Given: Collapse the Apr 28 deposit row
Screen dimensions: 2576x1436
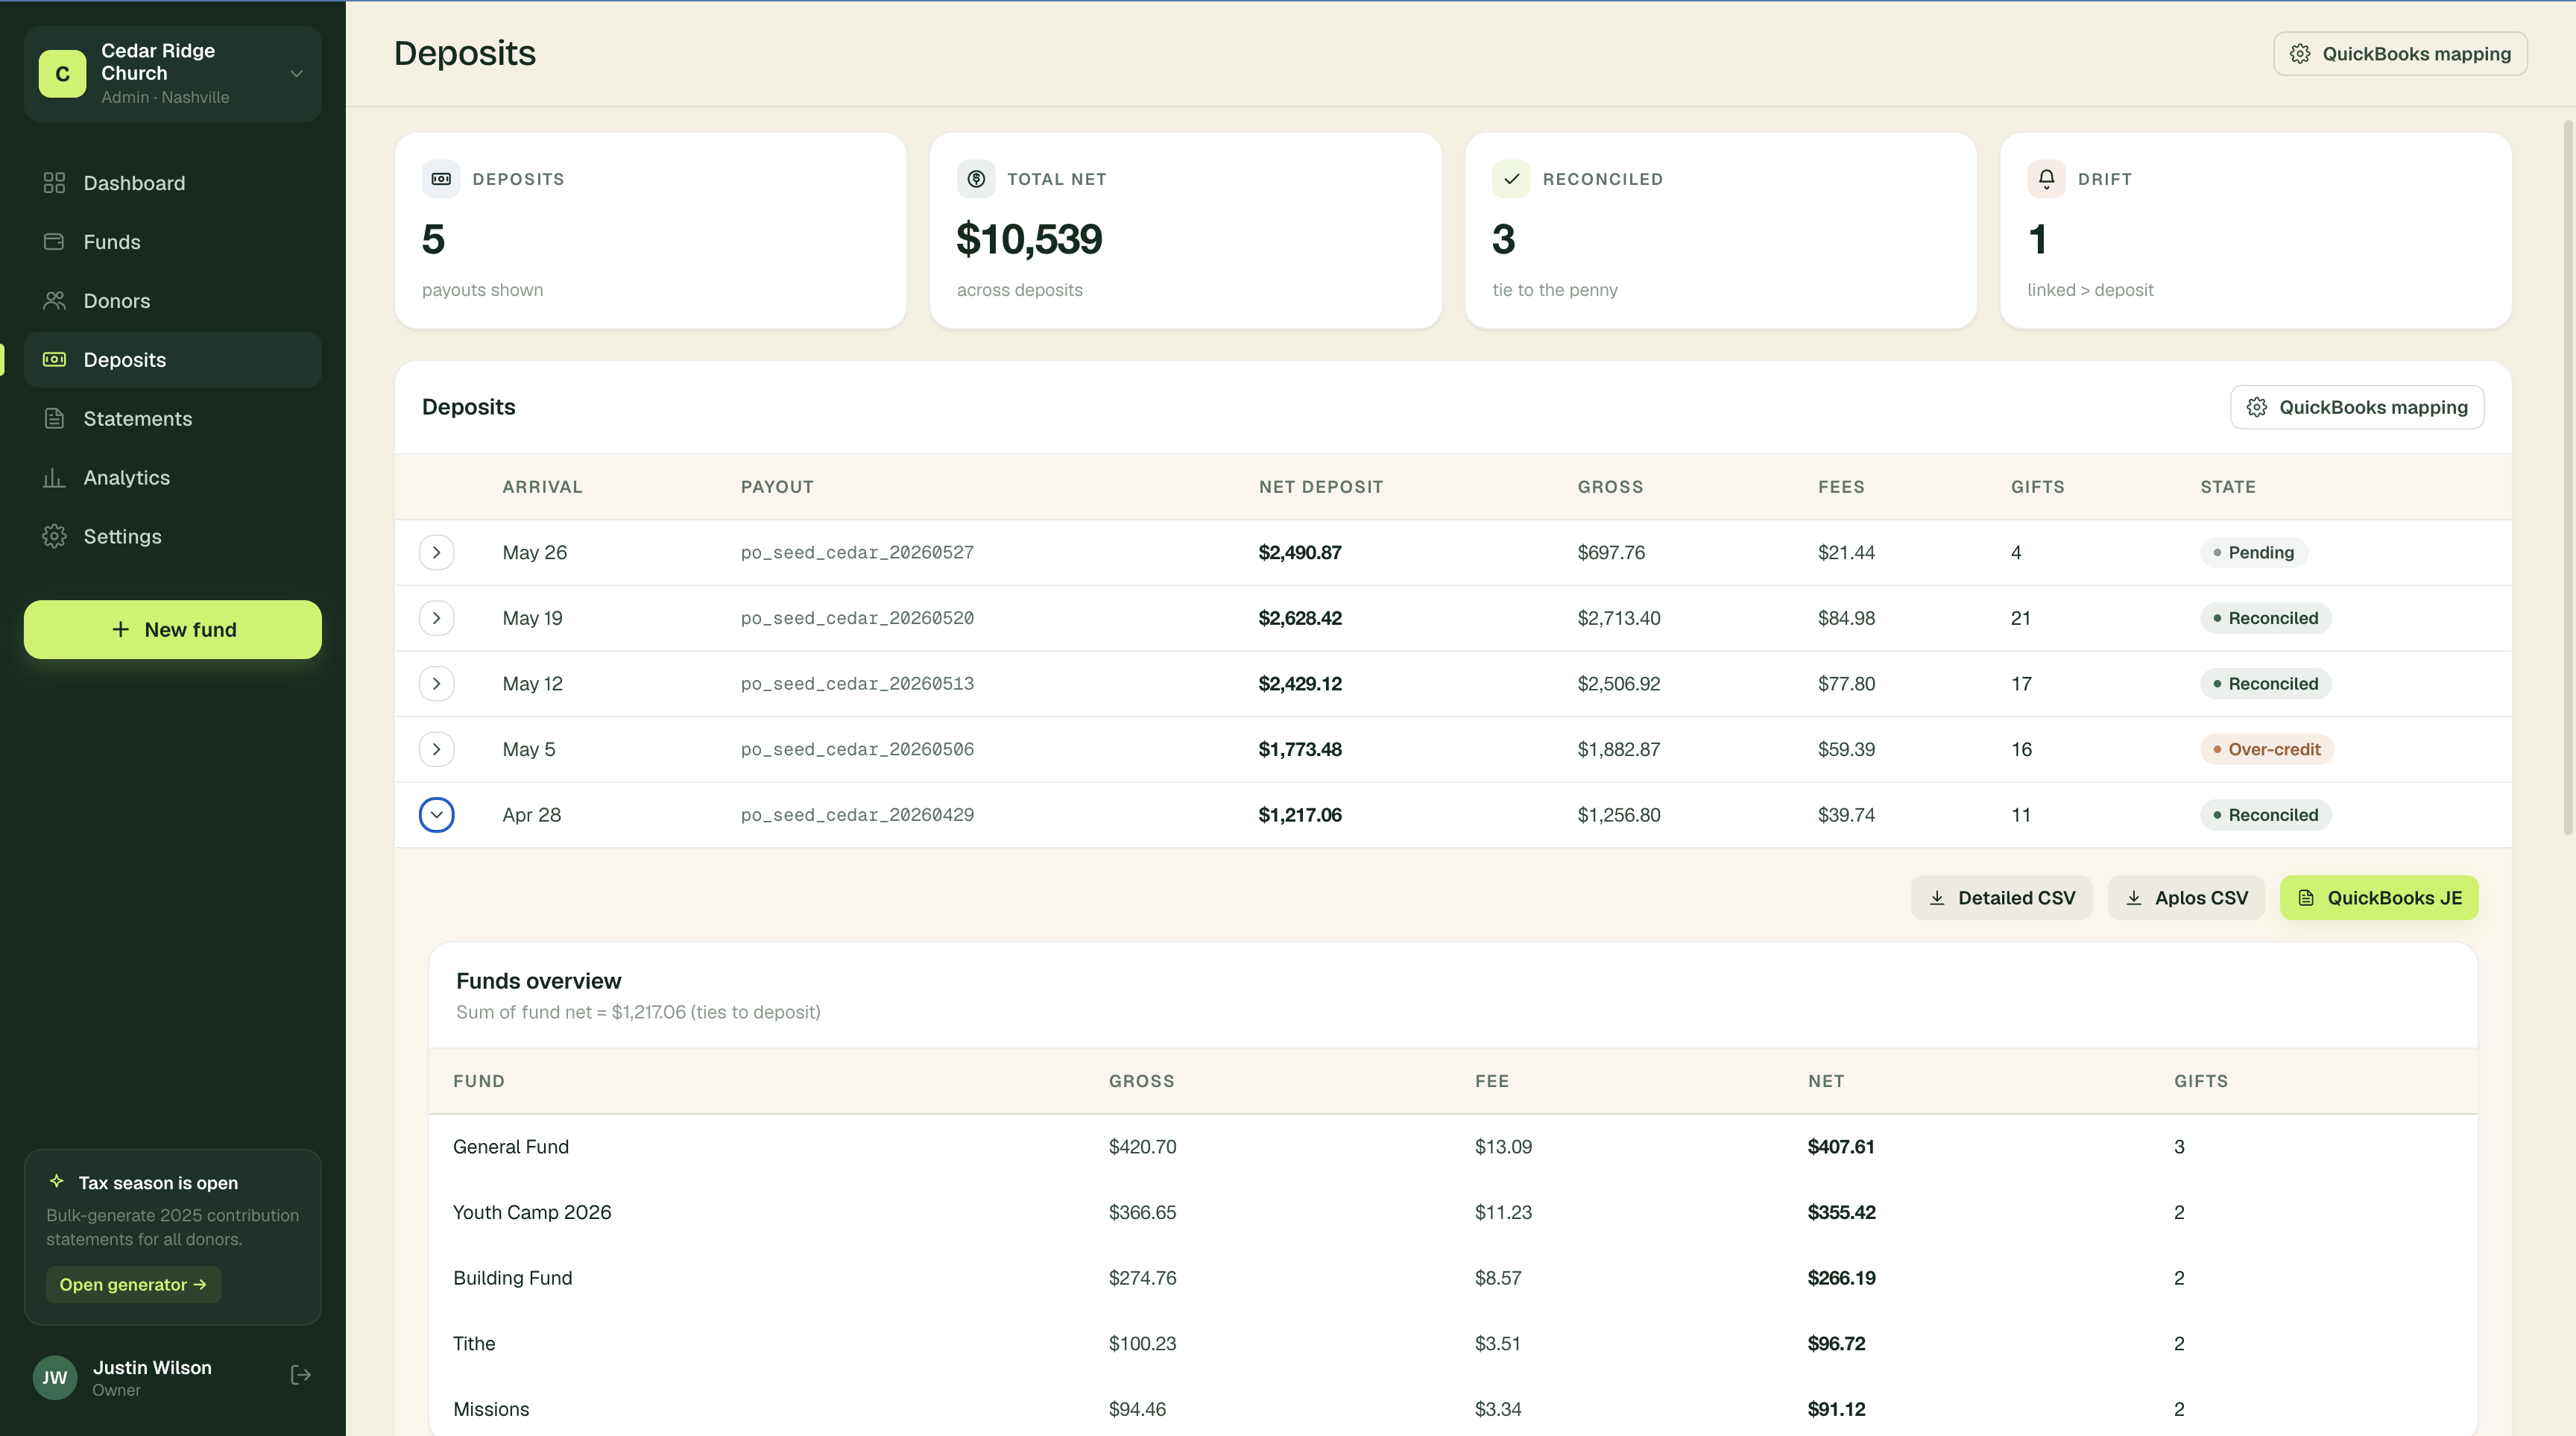Looking at the screenshot, I should tap(437, 815).
